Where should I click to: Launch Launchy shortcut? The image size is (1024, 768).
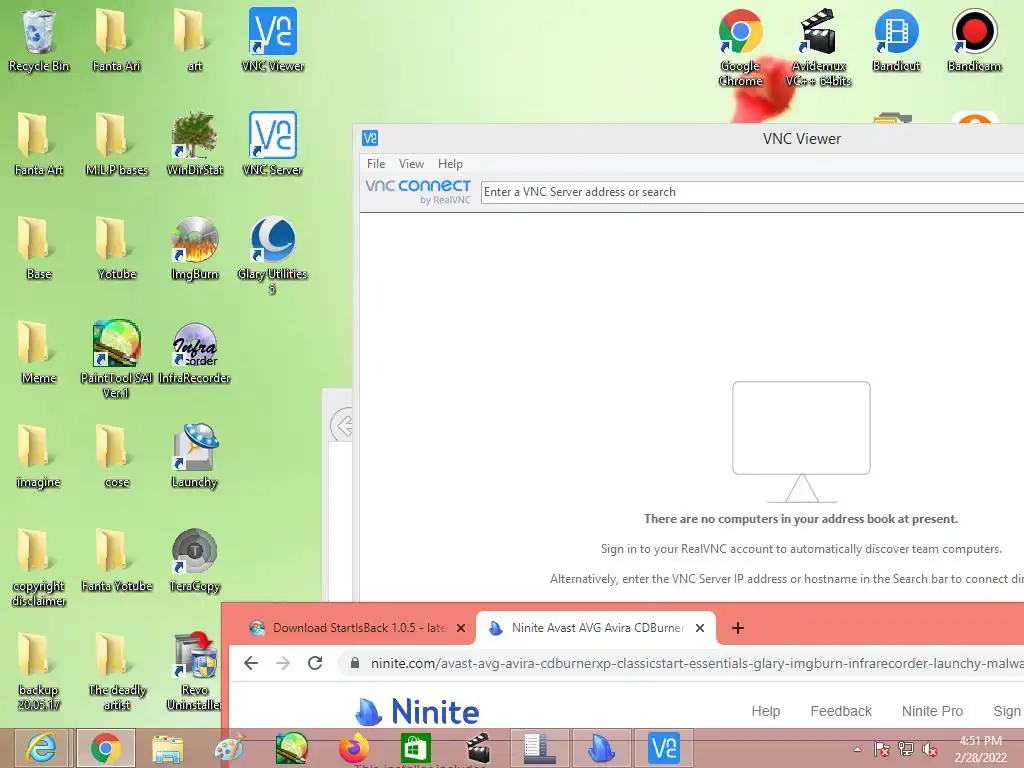[194, 456]
